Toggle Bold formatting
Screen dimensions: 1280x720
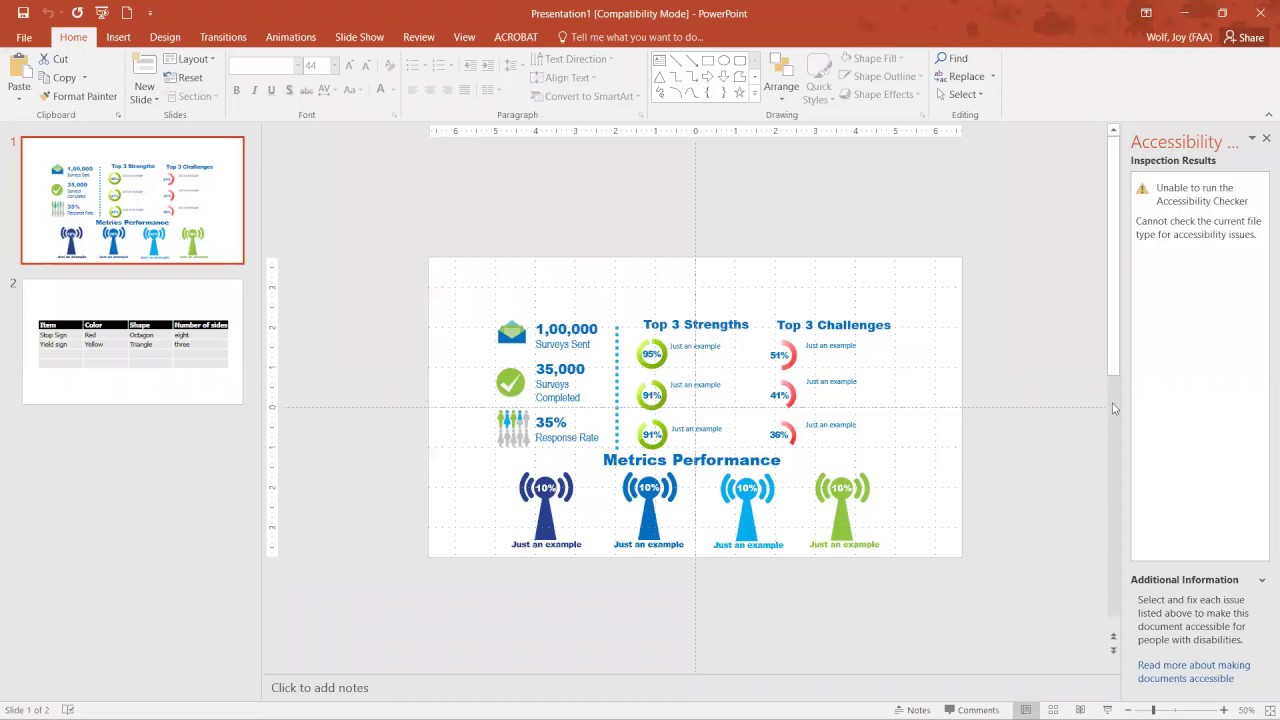236,90
